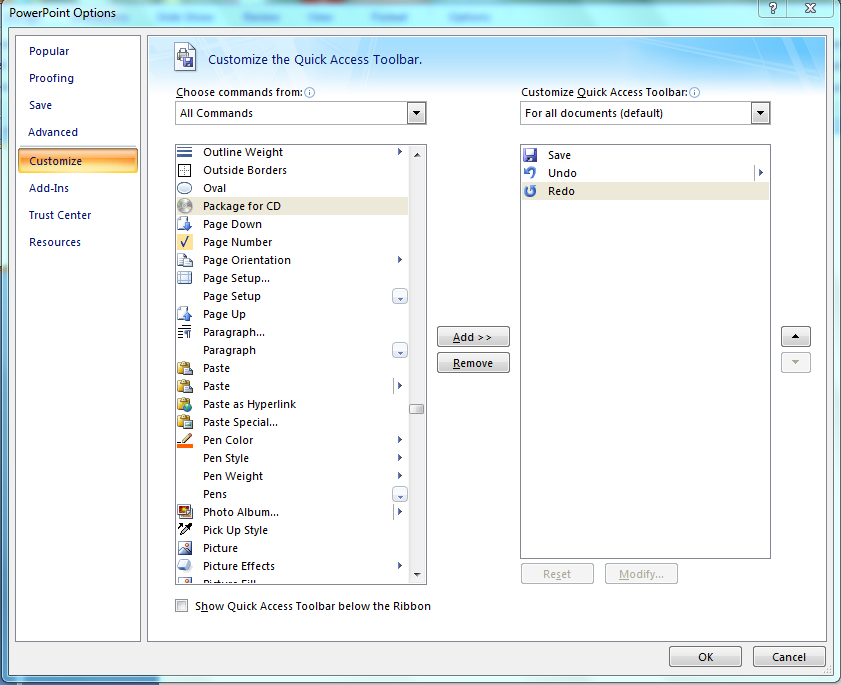Move the selected command up with arrow
The height and width of the screenshot is (685, 841).
click(795, 337)
